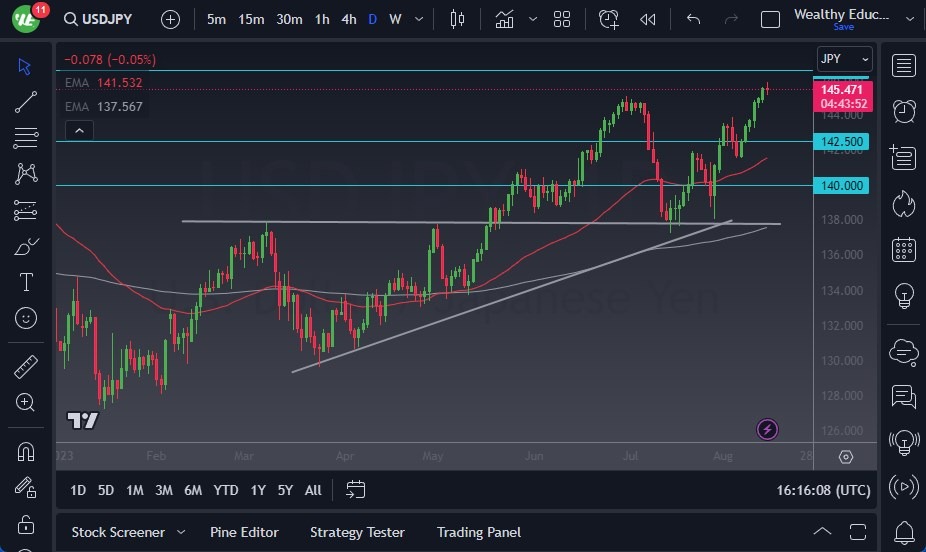Click the Zoom In magnifier tool
Image resolution: width=926 pixels, height=552 pixels.
pyautogui.click(x=27, y=403)
